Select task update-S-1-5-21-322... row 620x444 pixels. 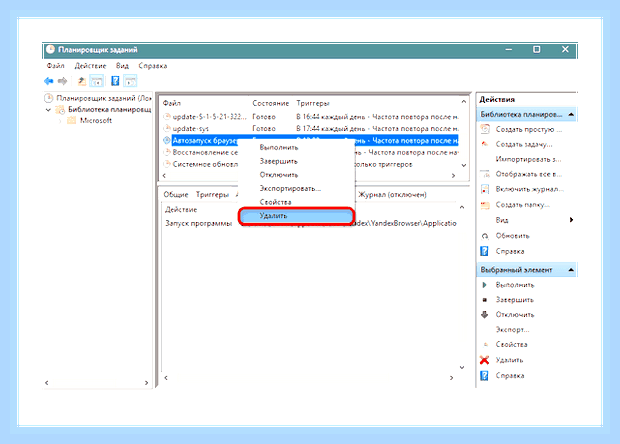310,117
